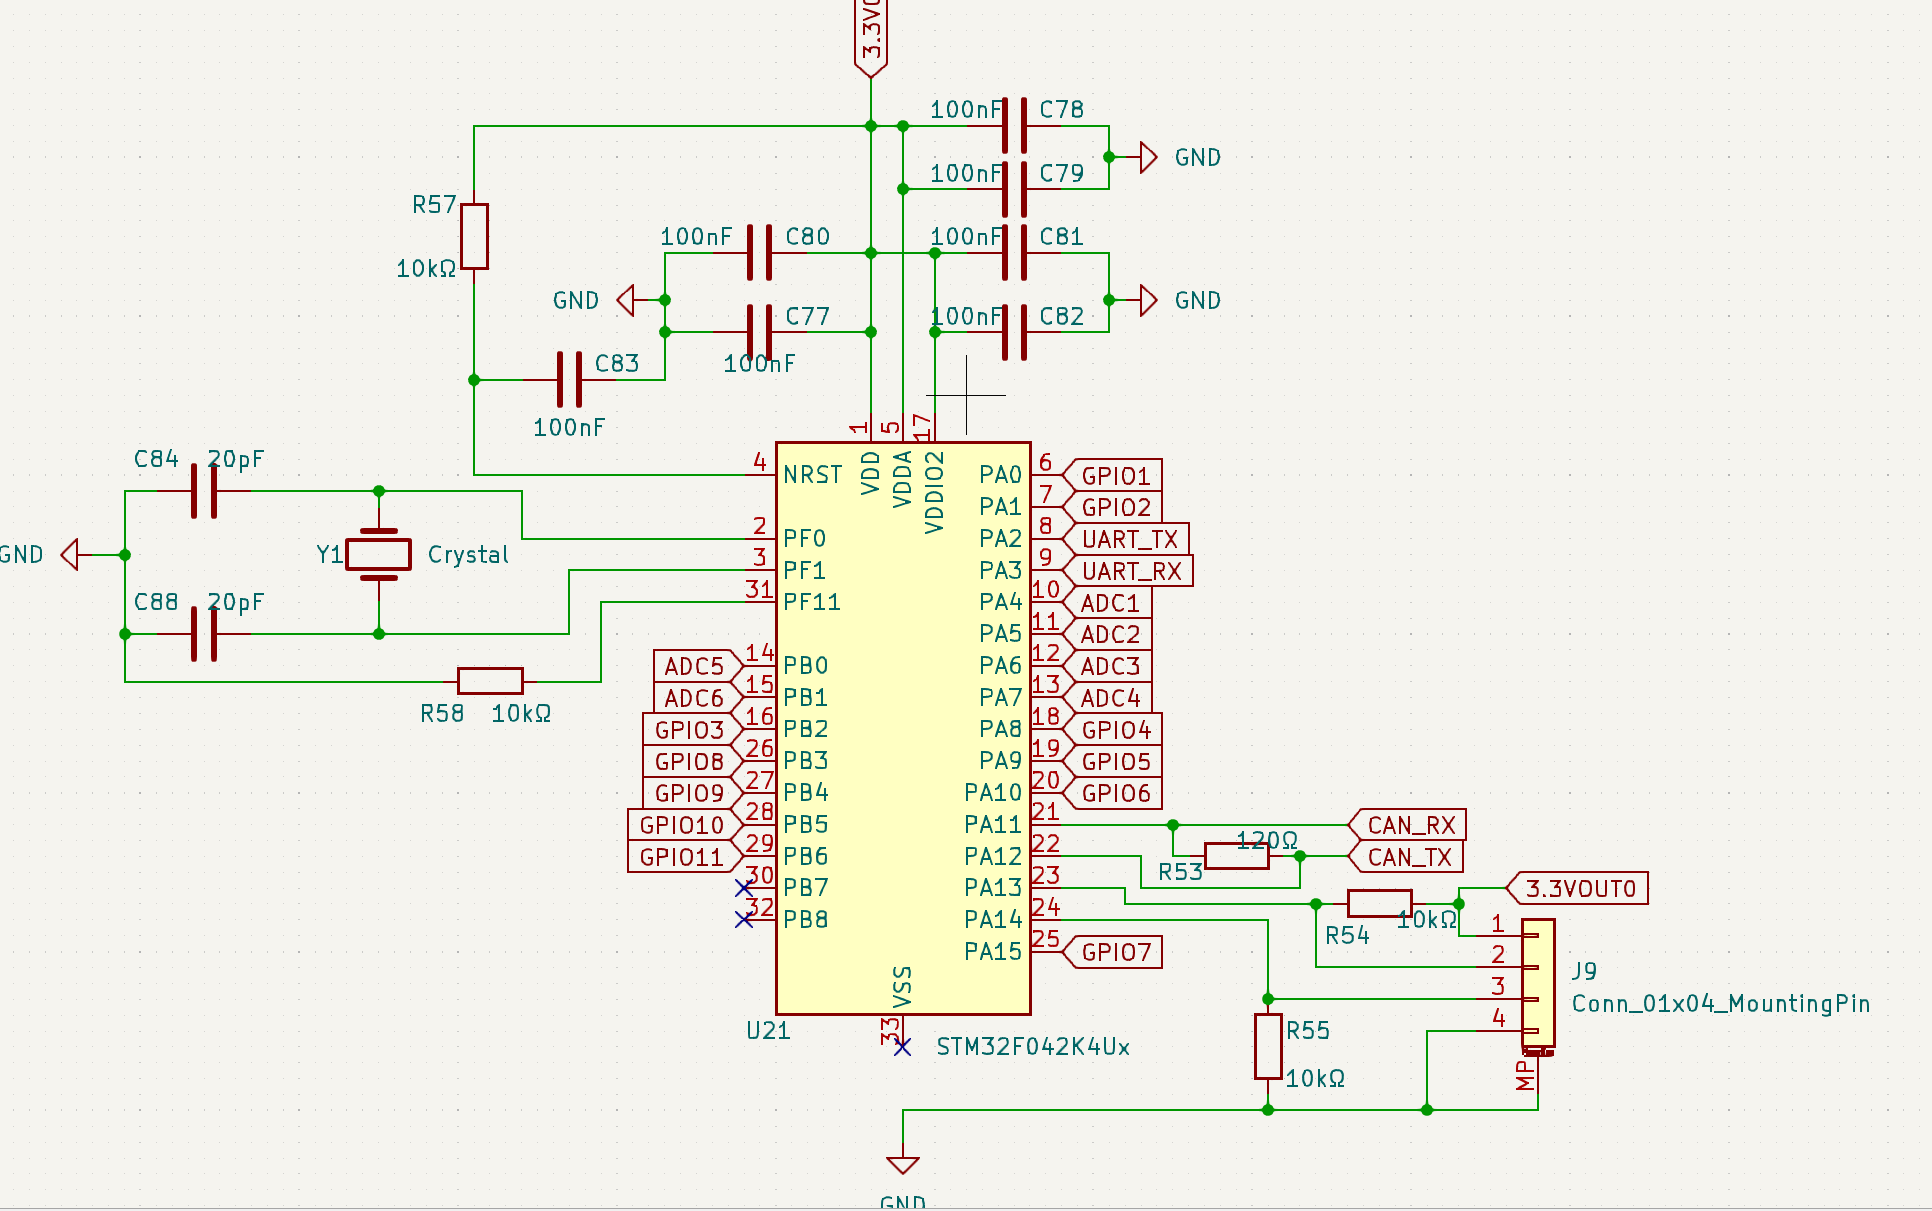
Task: Select capacitor C78 symbol
Action: 1015,126
